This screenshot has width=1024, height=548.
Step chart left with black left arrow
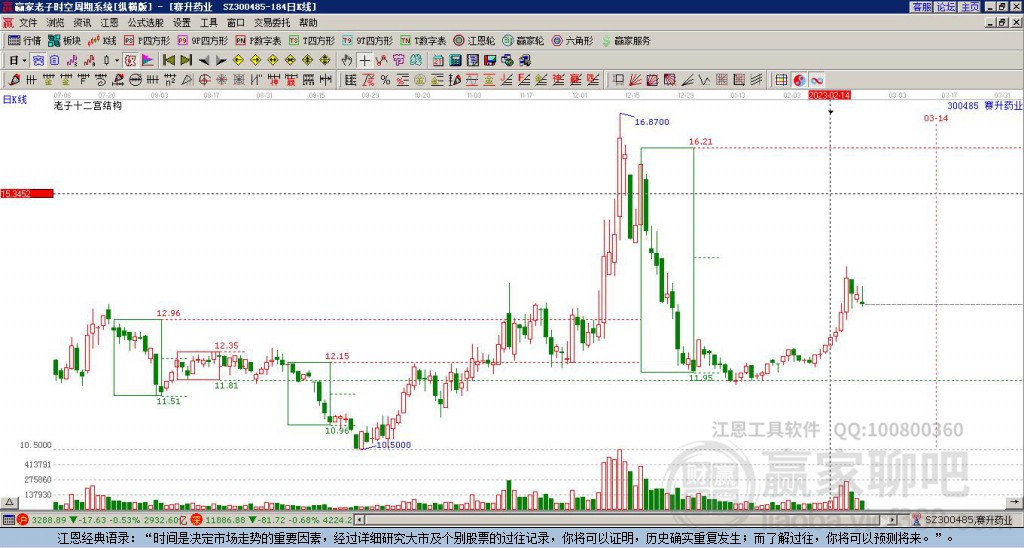(204, 61)
